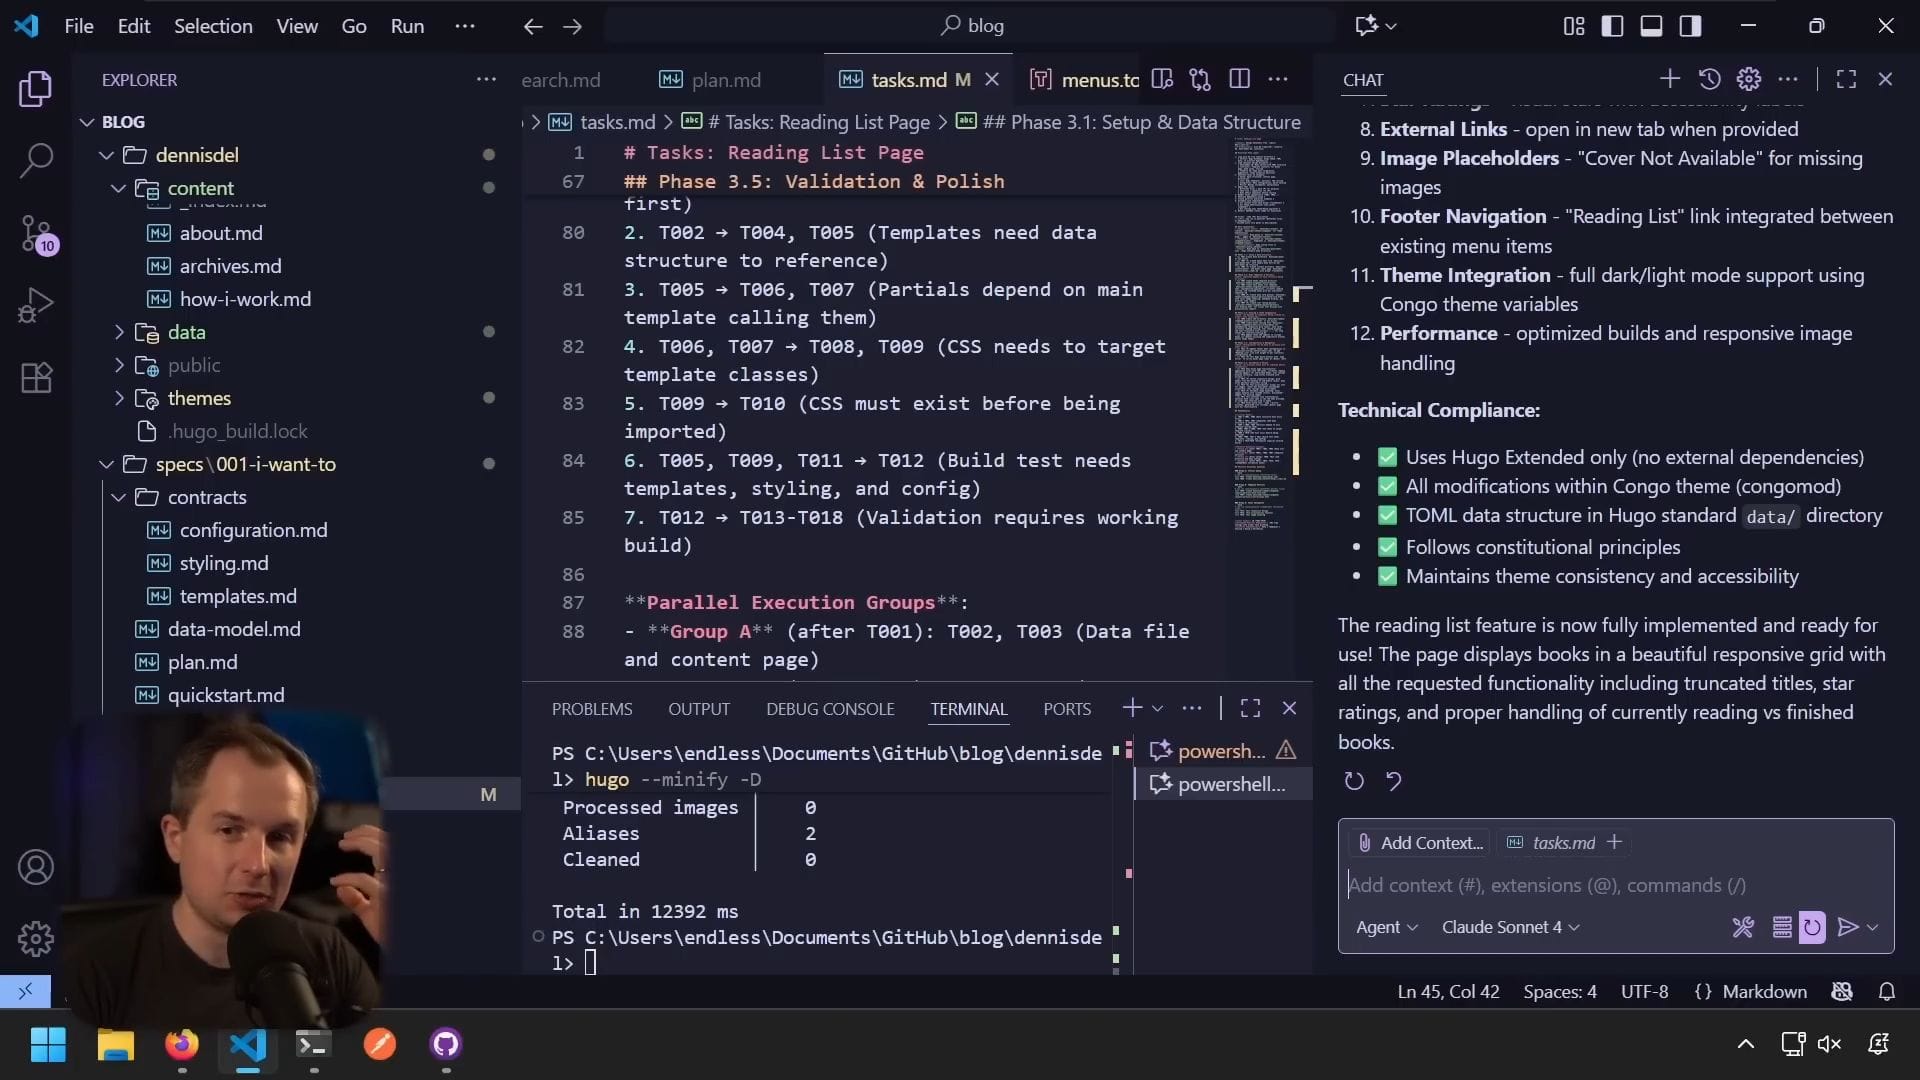Image resolution: width=1920 pixels, height=1080 pixels.
Task: Open Run and Debug view
Action: (36, 305)
